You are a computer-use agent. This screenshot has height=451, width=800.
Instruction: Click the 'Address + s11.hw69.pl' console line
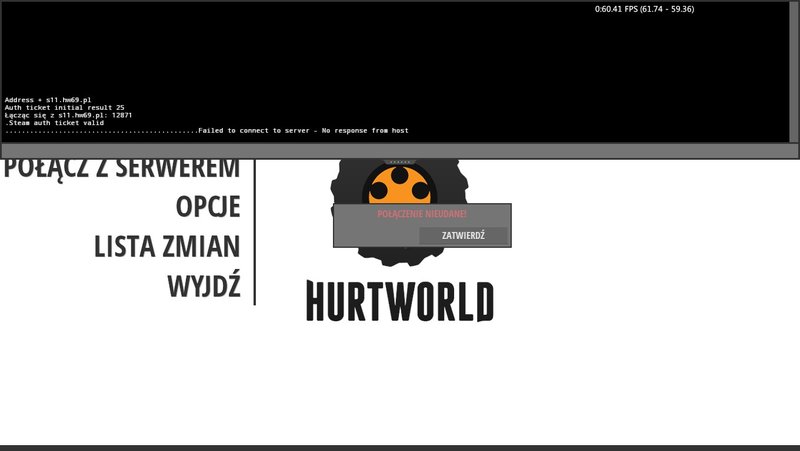(x=48, y=100)
